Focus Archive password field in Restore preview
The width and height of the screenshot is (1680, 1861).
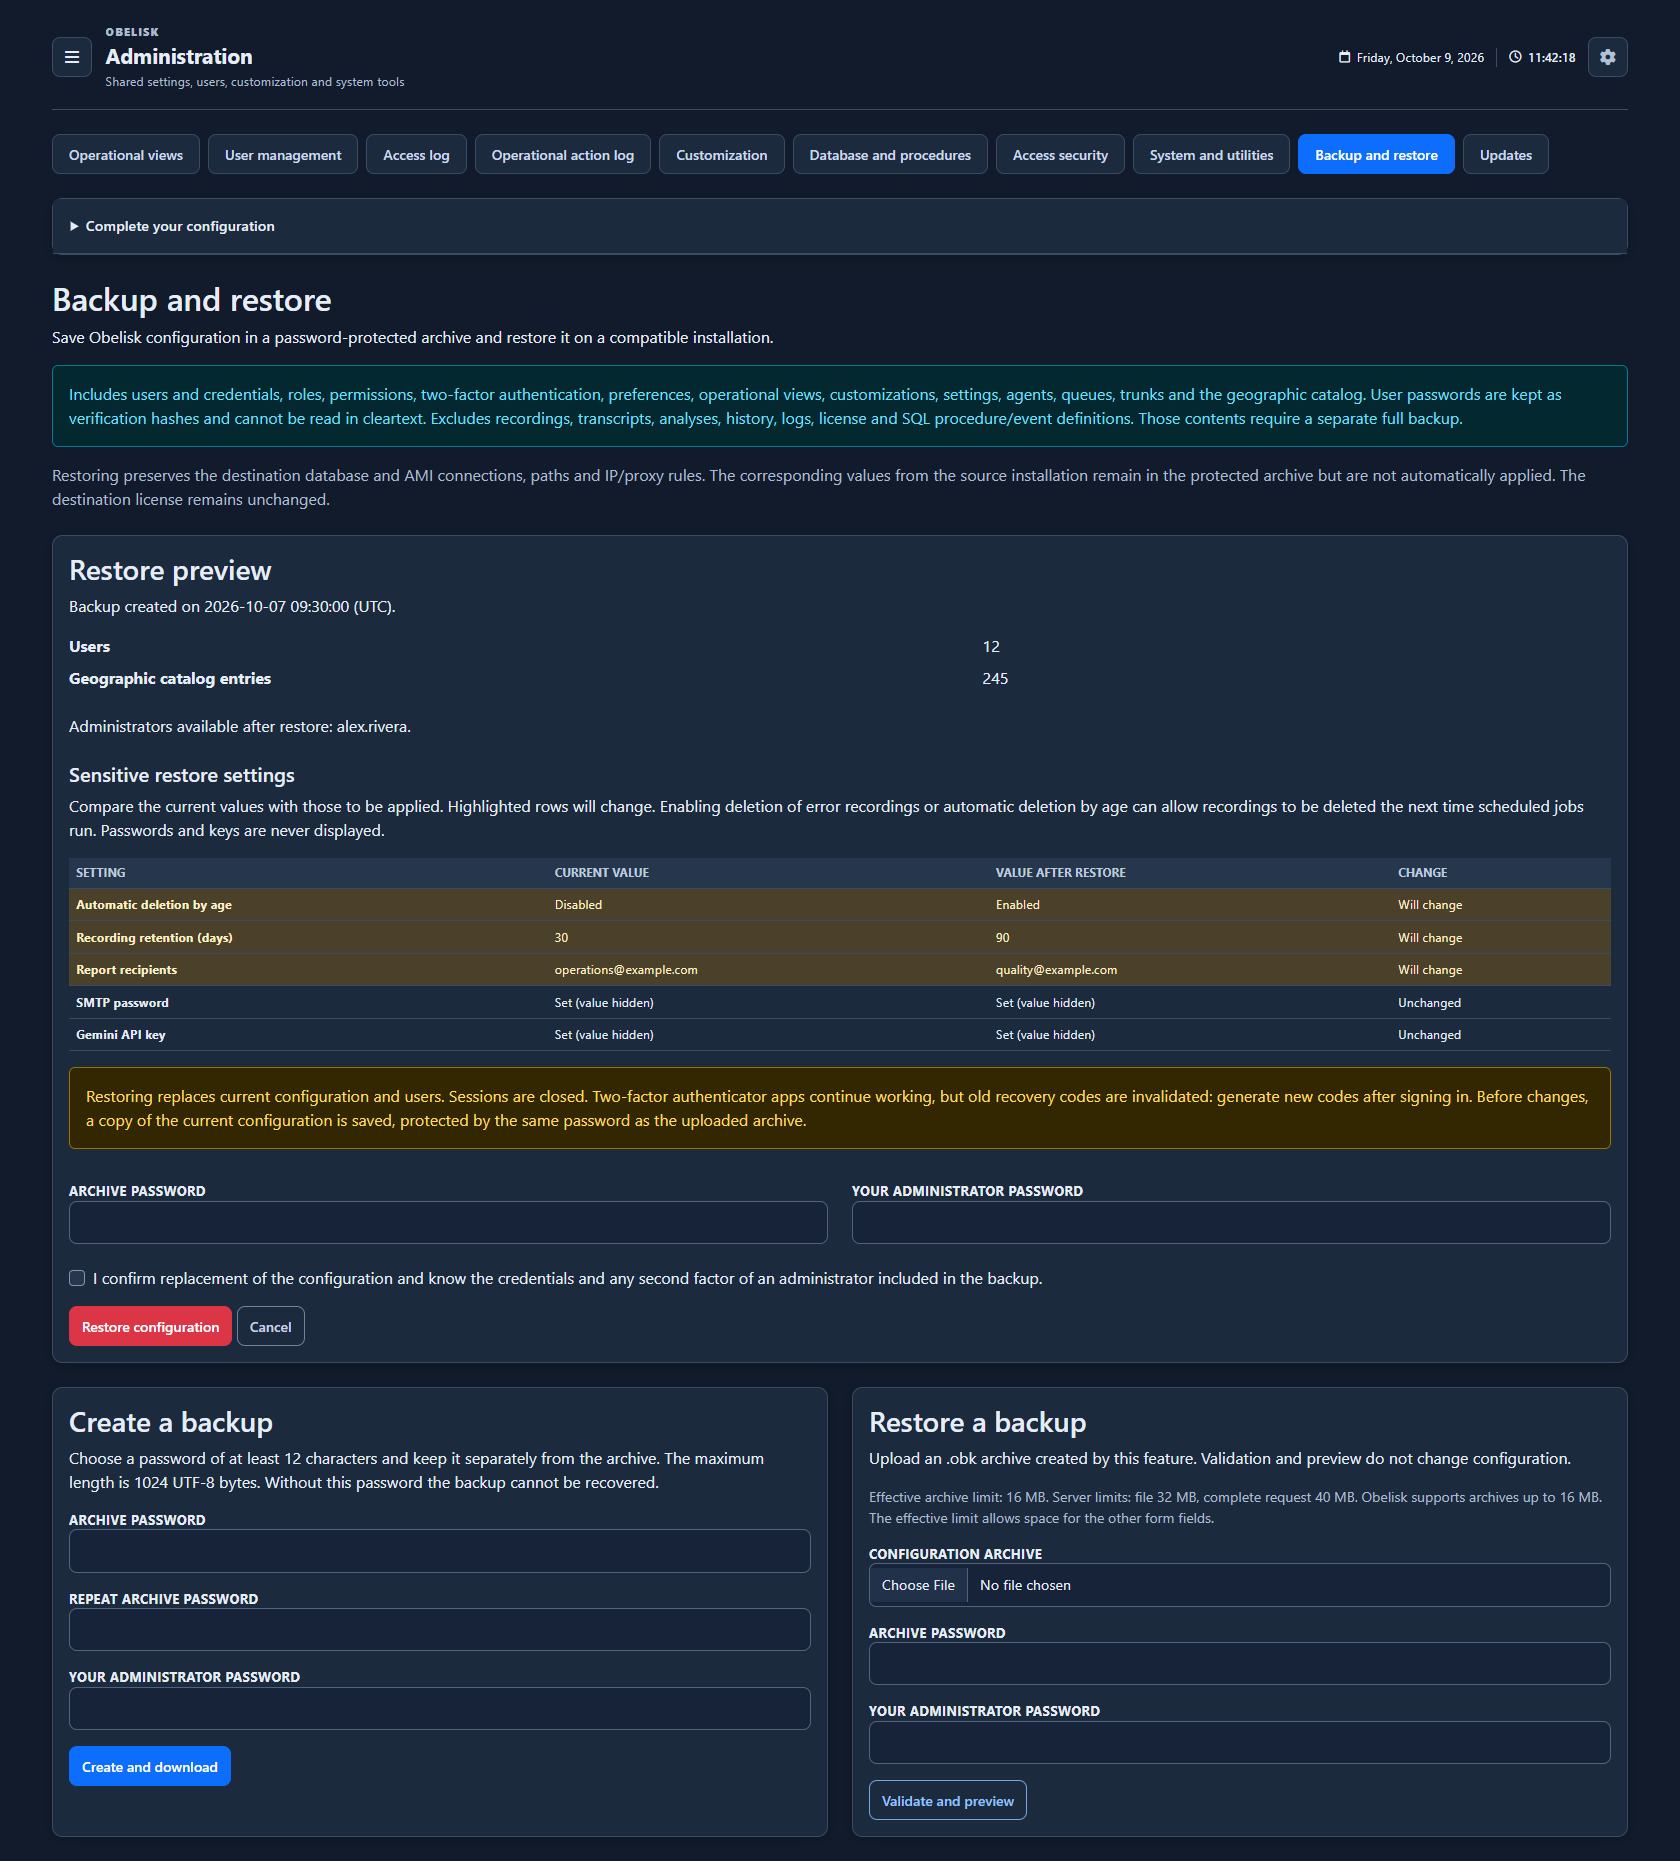(448, 1223)
